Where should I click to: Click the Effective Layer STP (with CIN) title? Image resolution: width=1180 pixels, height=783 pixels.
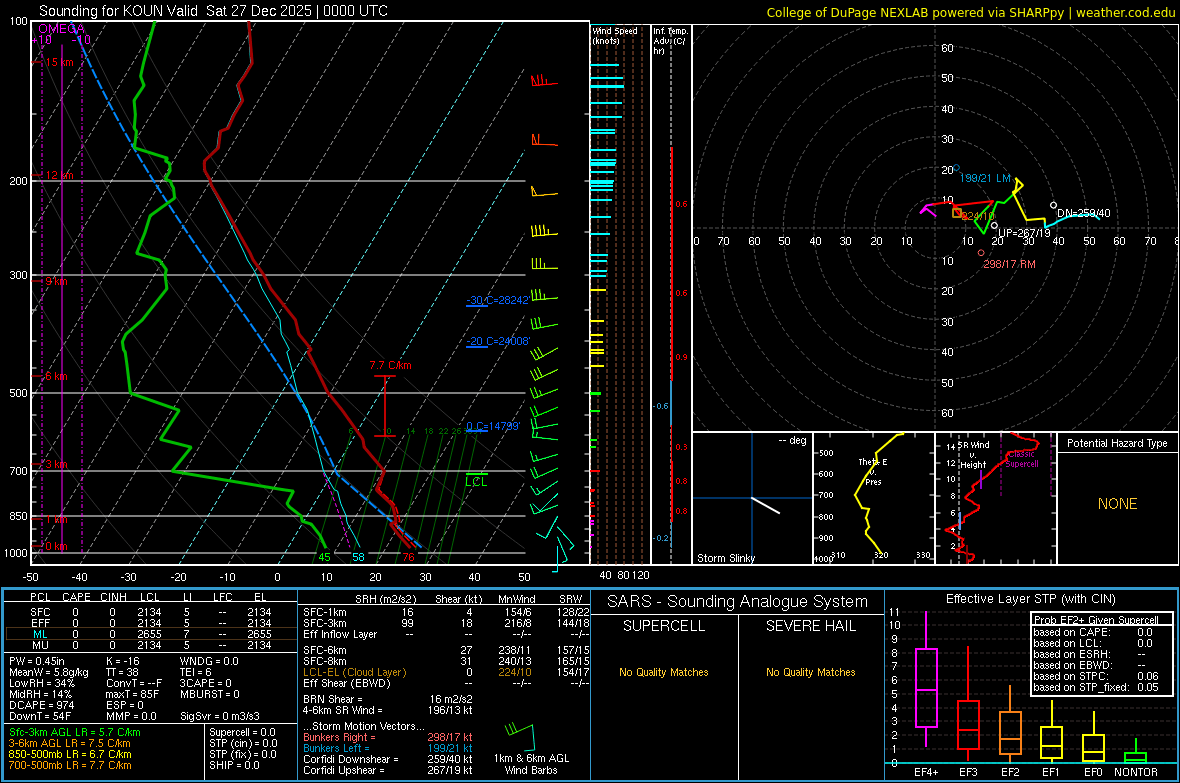coord(1030,599)
